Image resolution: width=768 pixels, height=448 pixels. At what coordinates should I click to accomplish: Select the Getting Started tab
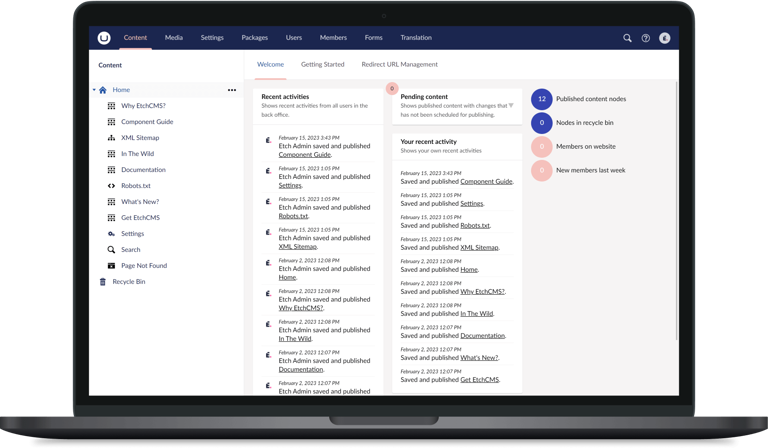point(322,64)
